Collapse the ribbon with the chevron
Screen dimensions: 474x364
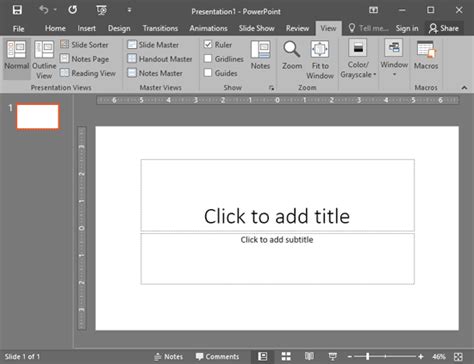(x=464, y=88)
